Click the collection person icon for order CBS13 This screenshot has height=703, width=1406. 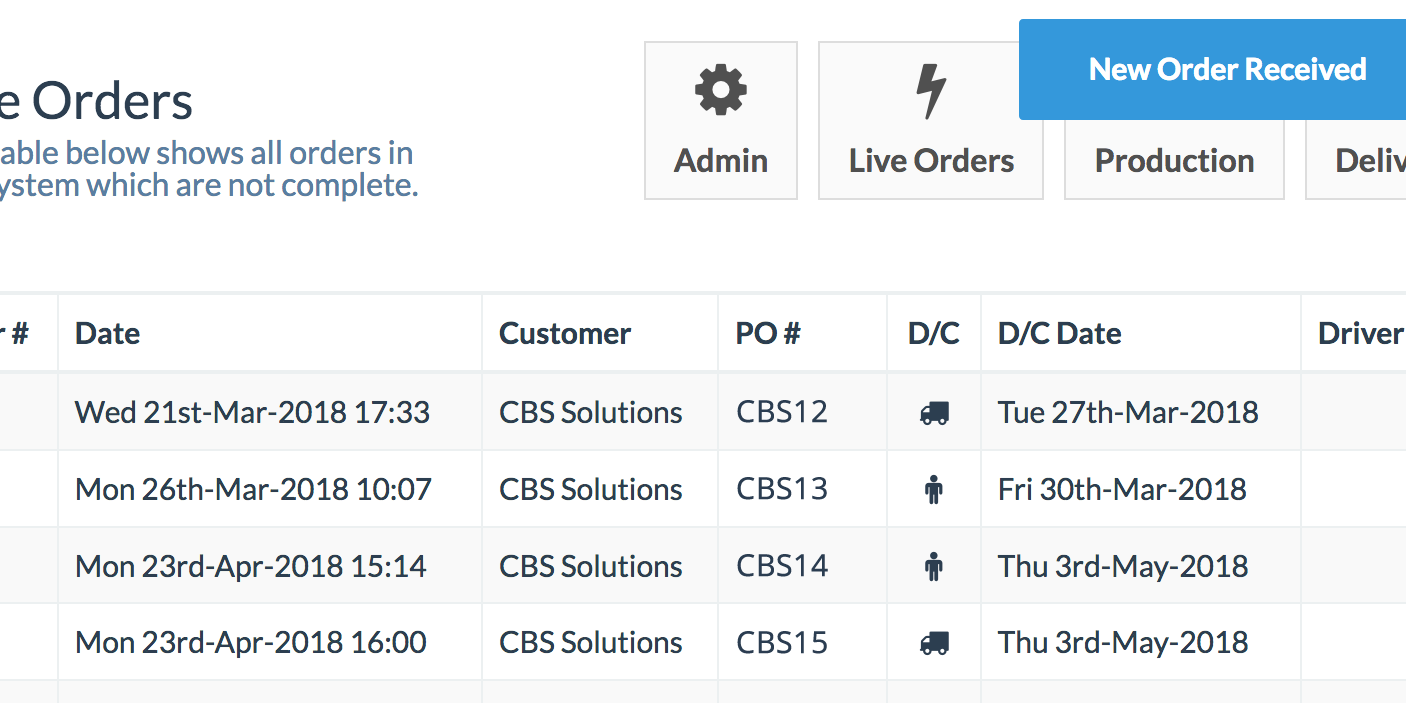point(933,488)
